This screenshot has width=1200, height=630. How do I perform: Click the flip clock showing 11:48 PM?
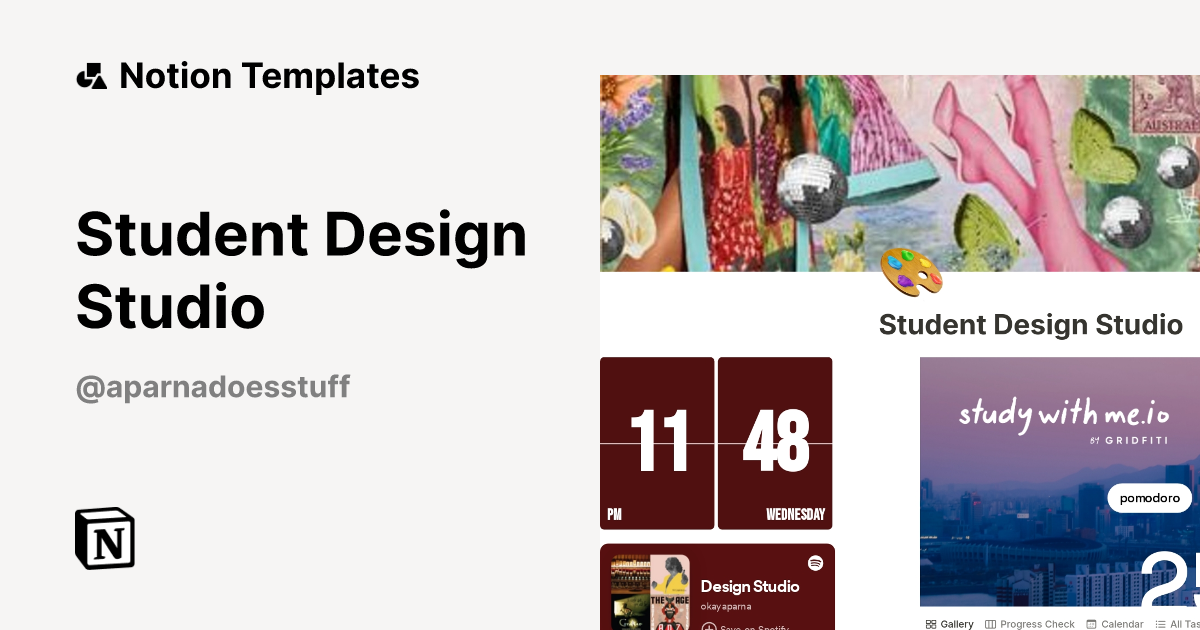pyautogui.click(x=716, y=443)
